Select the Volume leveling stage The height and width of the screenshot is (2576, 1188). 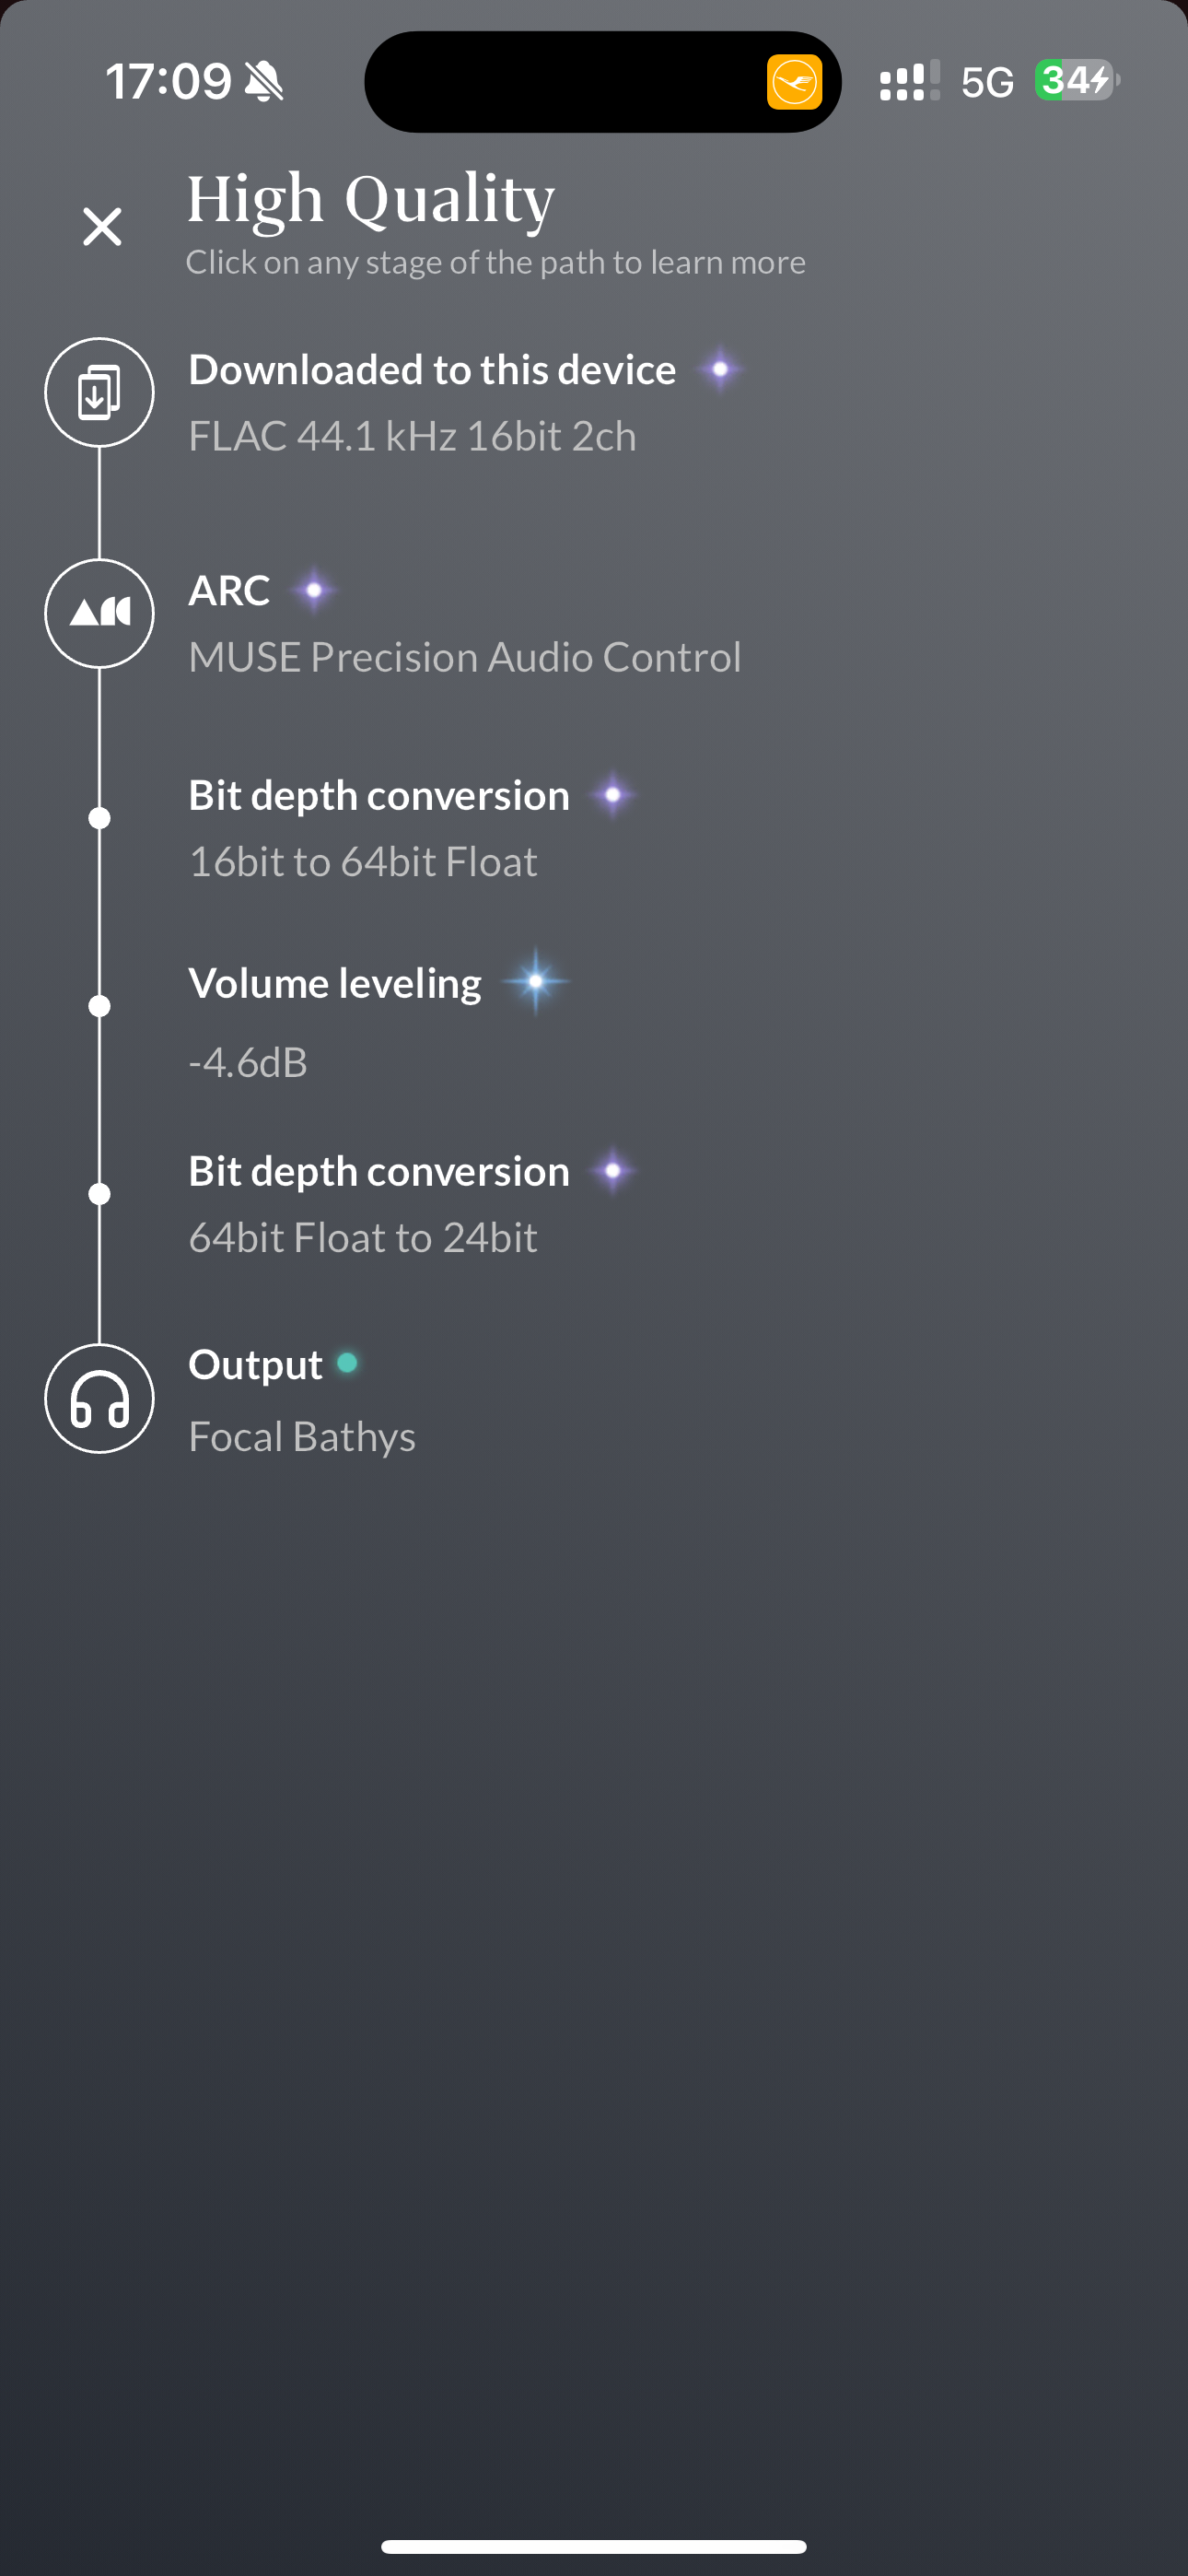coord(335,983)
